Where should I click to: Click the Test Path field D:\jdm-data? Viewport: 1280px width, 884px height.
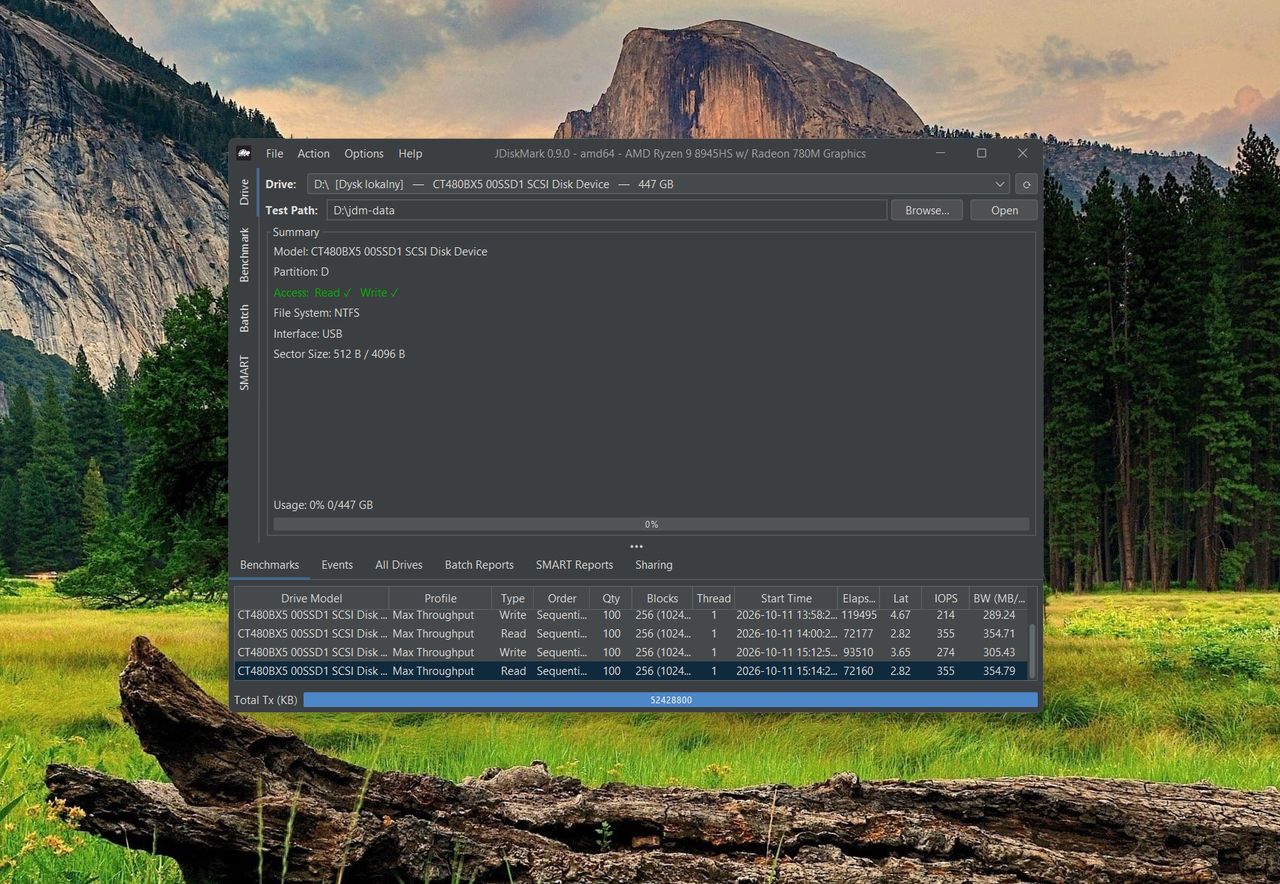607,210
